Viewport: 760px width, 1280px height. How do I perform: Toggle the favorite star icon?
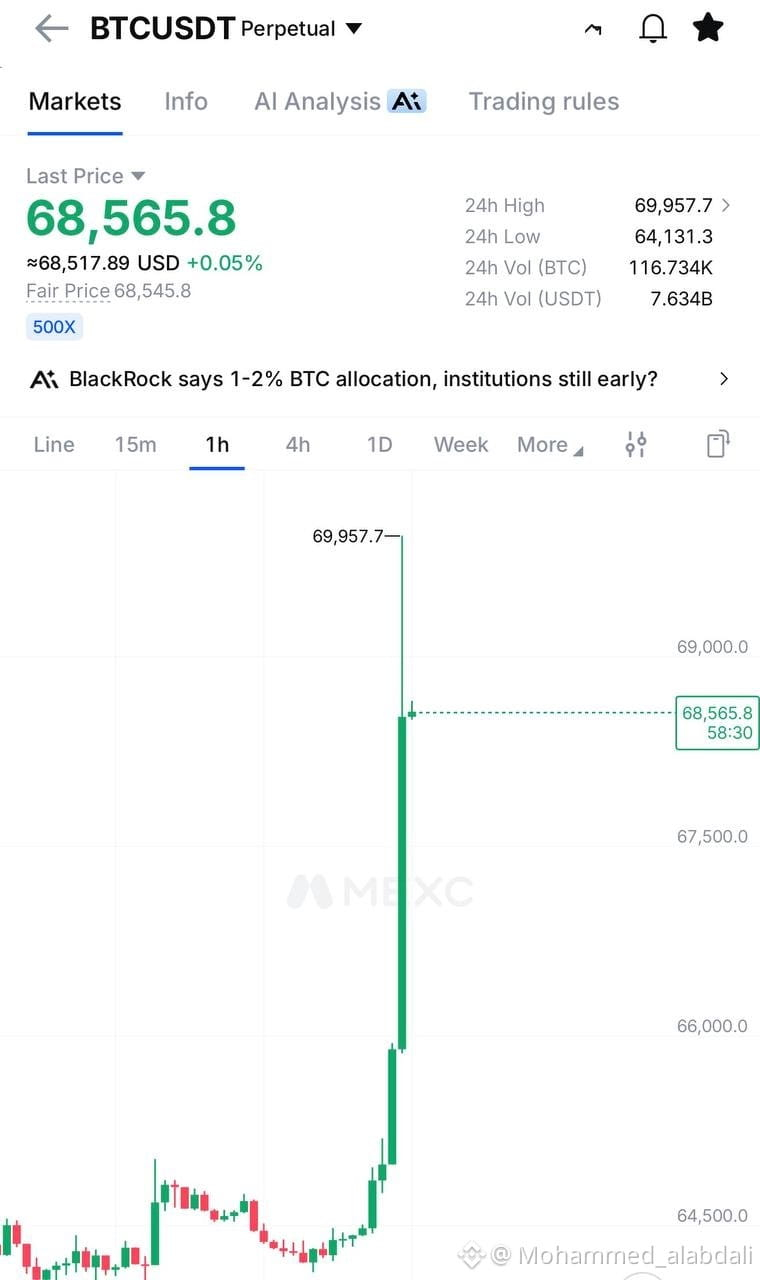click(x=708, y=28)
